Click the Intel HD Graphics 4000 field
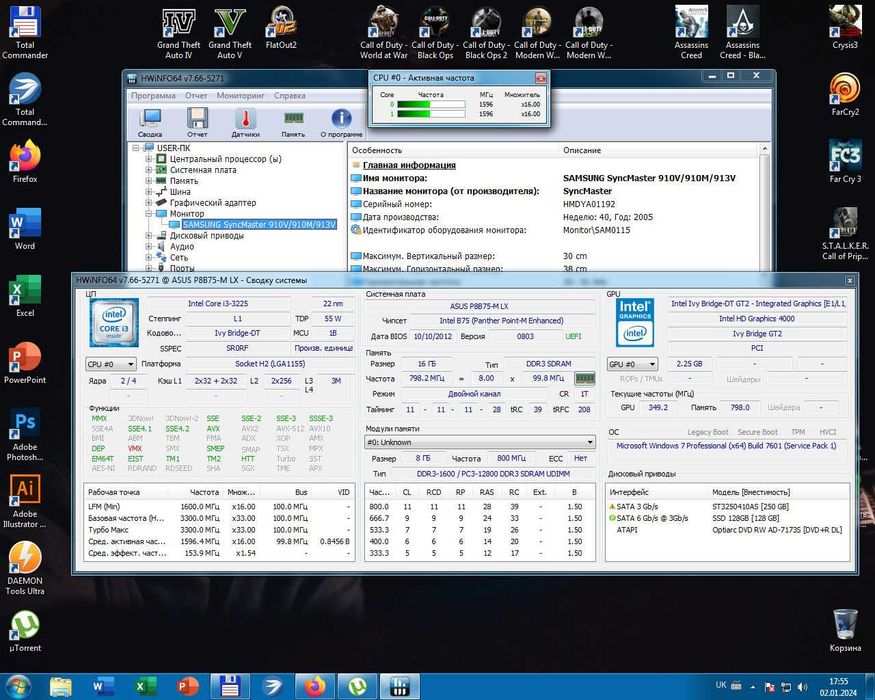The image size is (875, 700). (757, 319)
